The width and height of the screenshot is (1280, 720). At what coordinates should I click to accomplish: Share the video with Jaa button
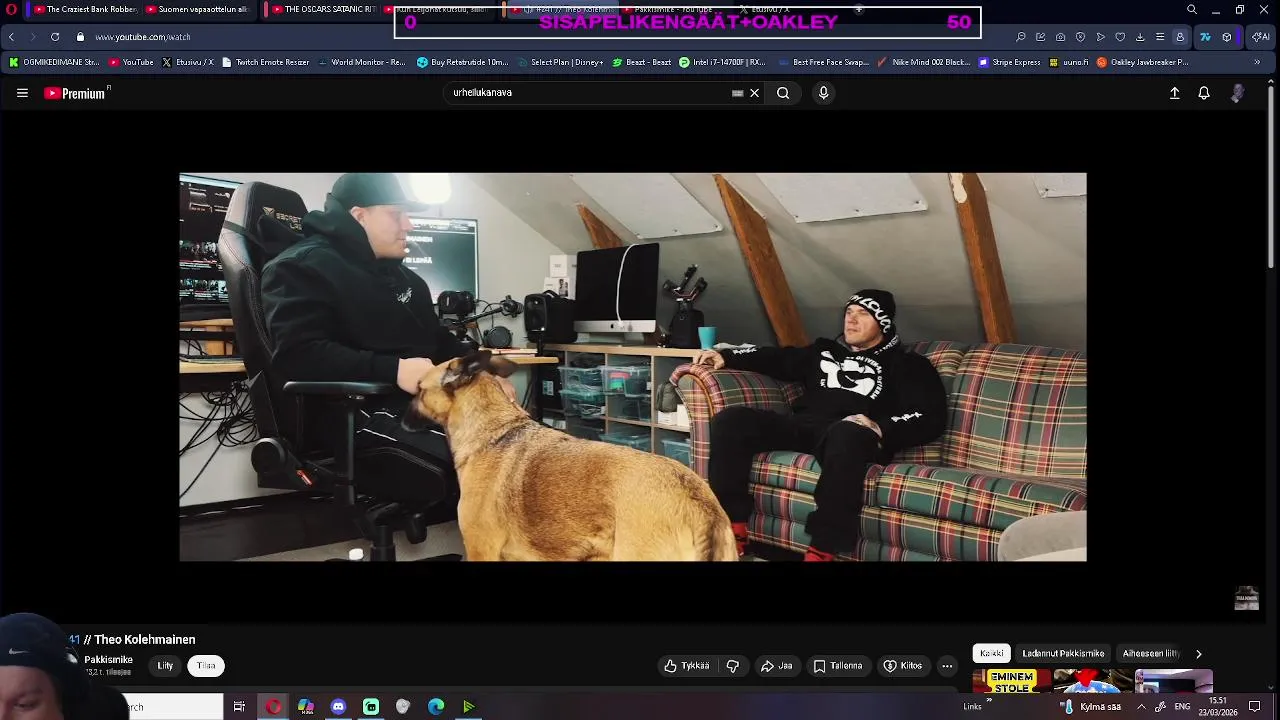tap(776, 666)
